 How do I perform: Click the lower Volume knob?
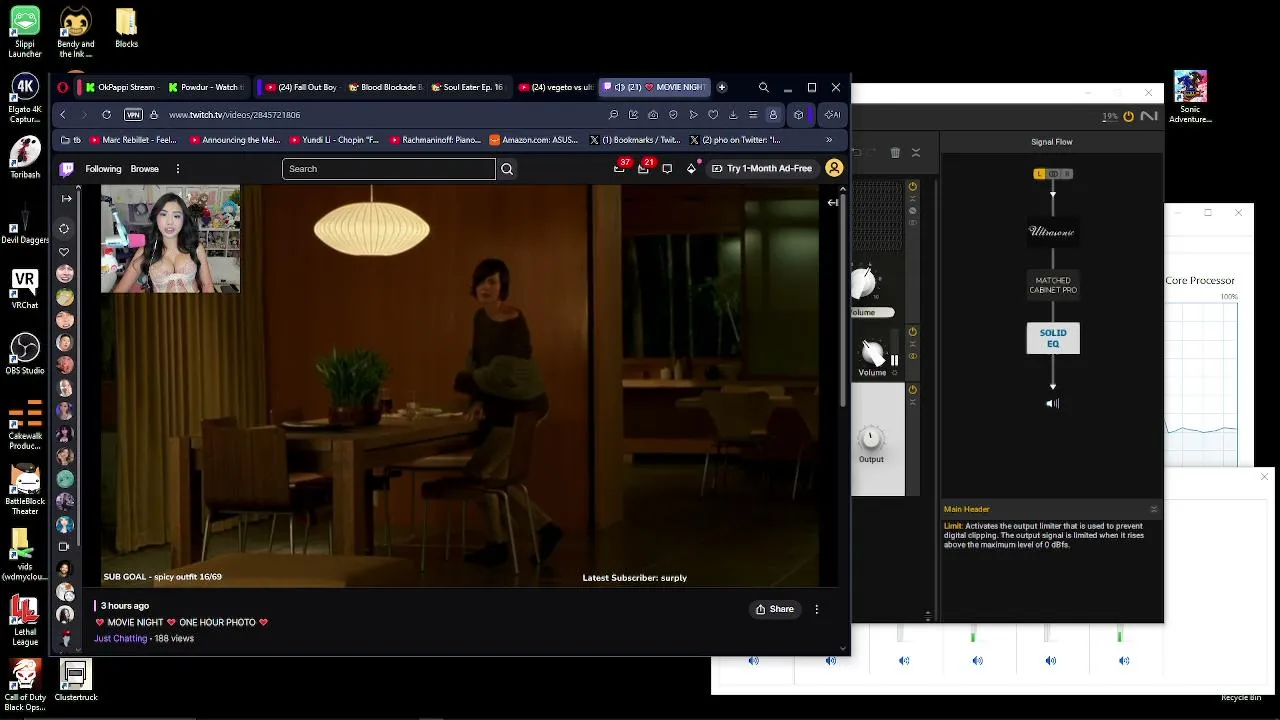click(x=872, y=352)
